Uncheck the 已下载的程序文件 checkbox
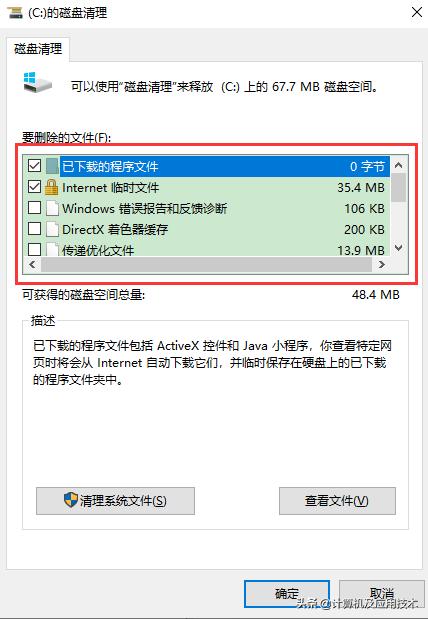The image size is (428, 619). (x=34, y=165)
